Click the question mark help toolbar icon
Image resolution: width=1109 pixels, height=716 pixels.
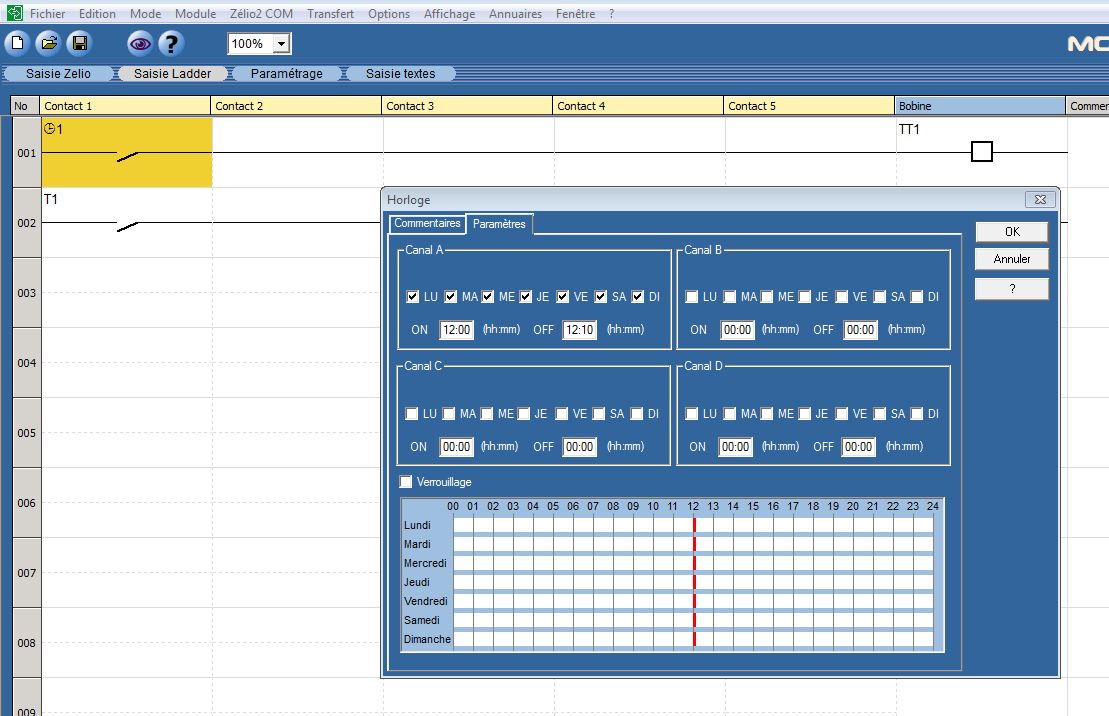(171, 43)
